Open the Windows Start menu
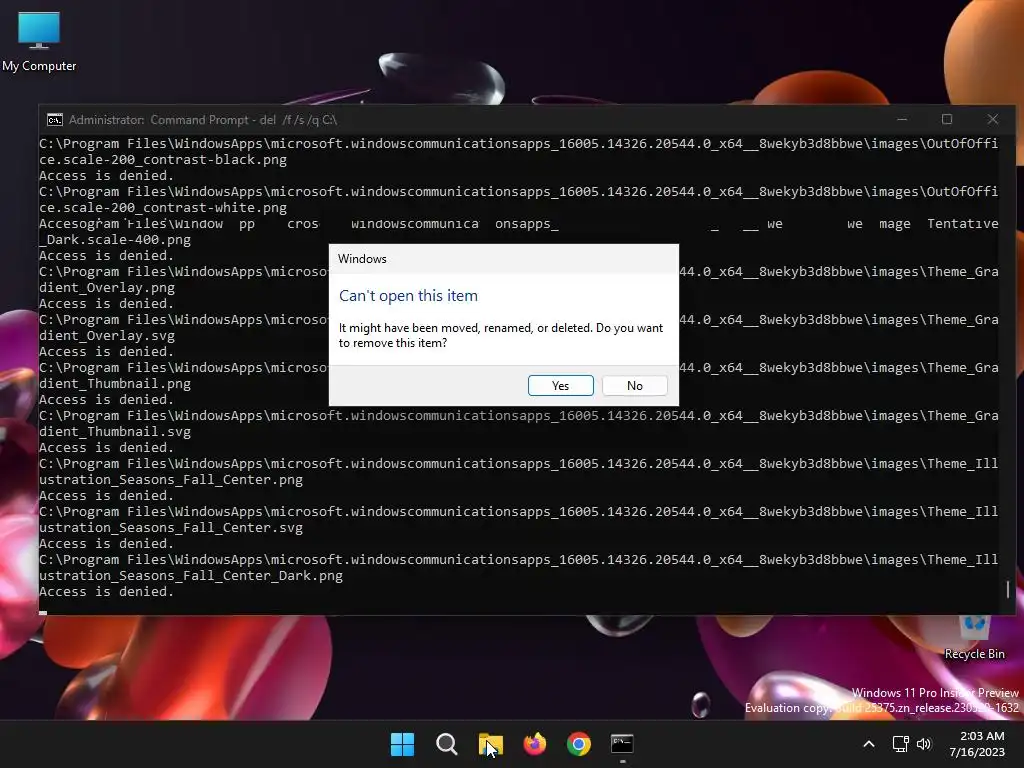 click(x=402, y=744)
